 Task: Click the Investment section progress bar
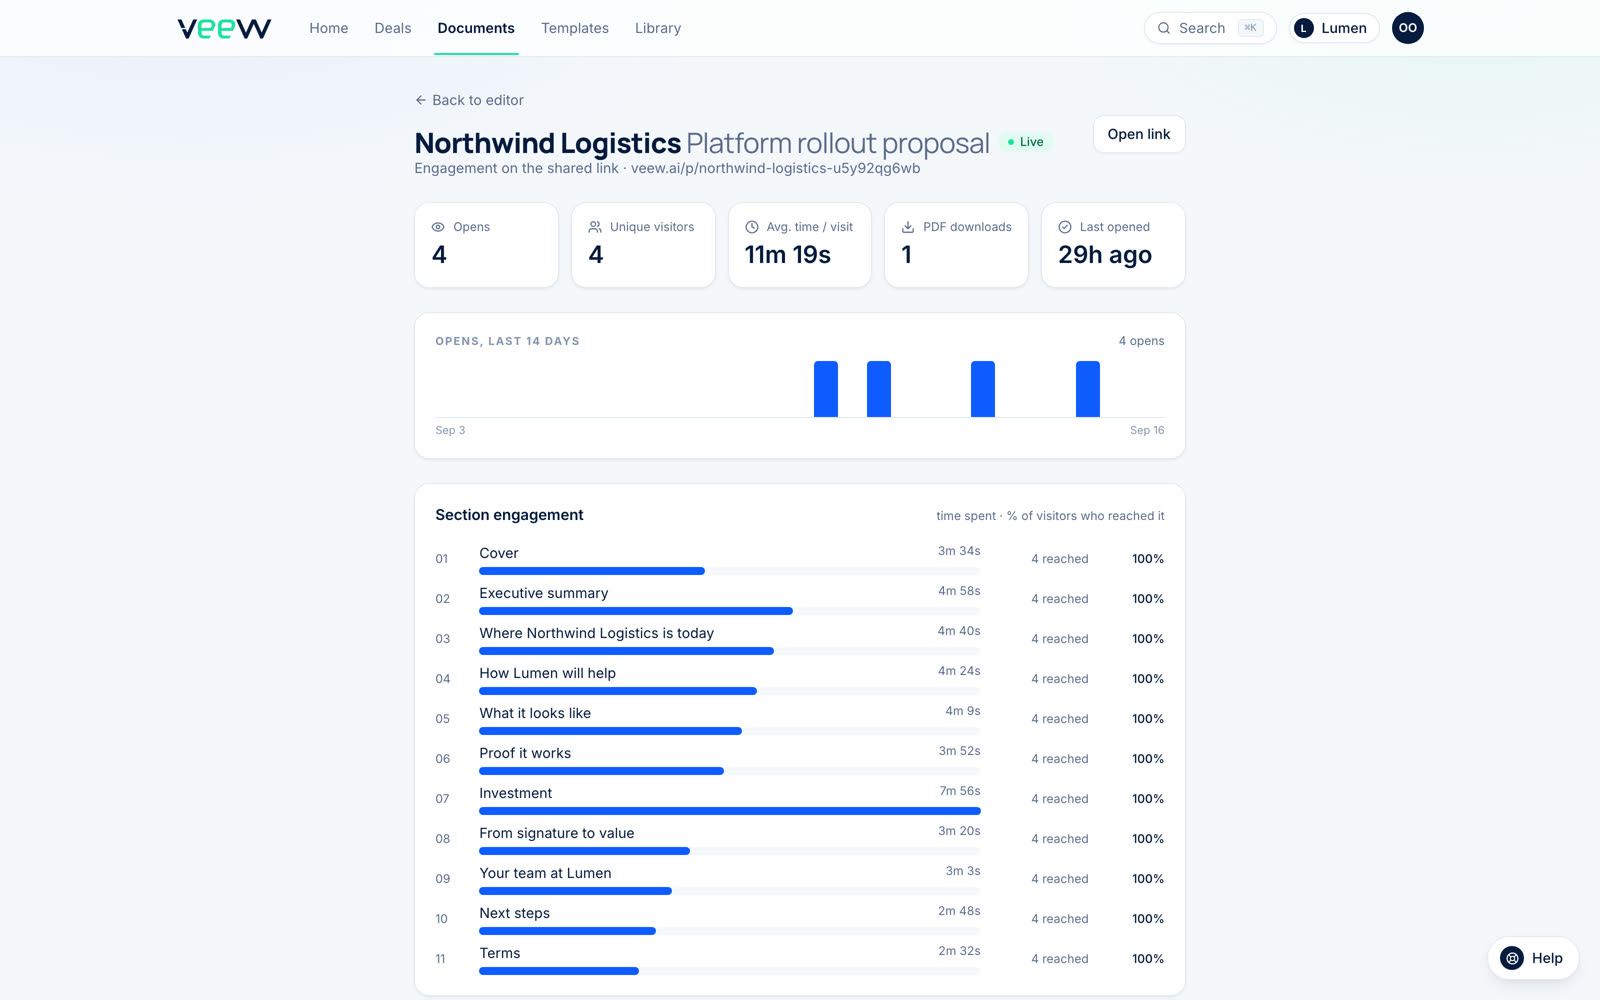(730, 811)
